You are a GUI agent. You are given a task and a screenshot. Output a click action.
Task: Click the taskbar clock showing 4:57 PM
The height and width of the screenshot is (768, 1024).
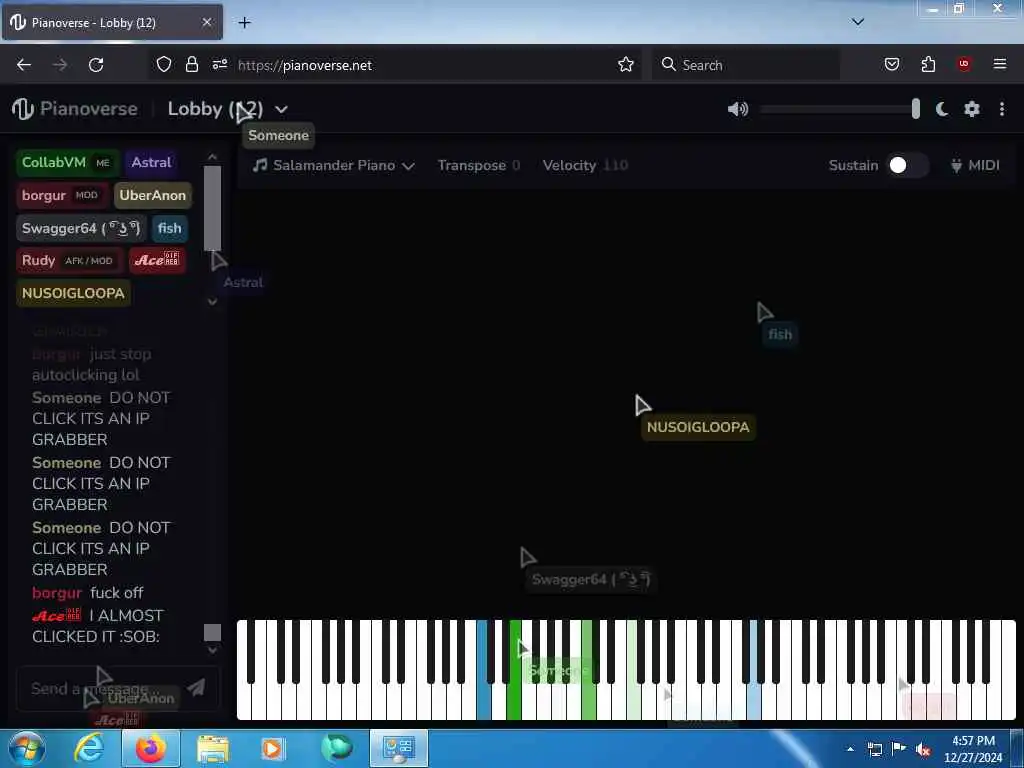pyautogui.click(x=973, y=749)
